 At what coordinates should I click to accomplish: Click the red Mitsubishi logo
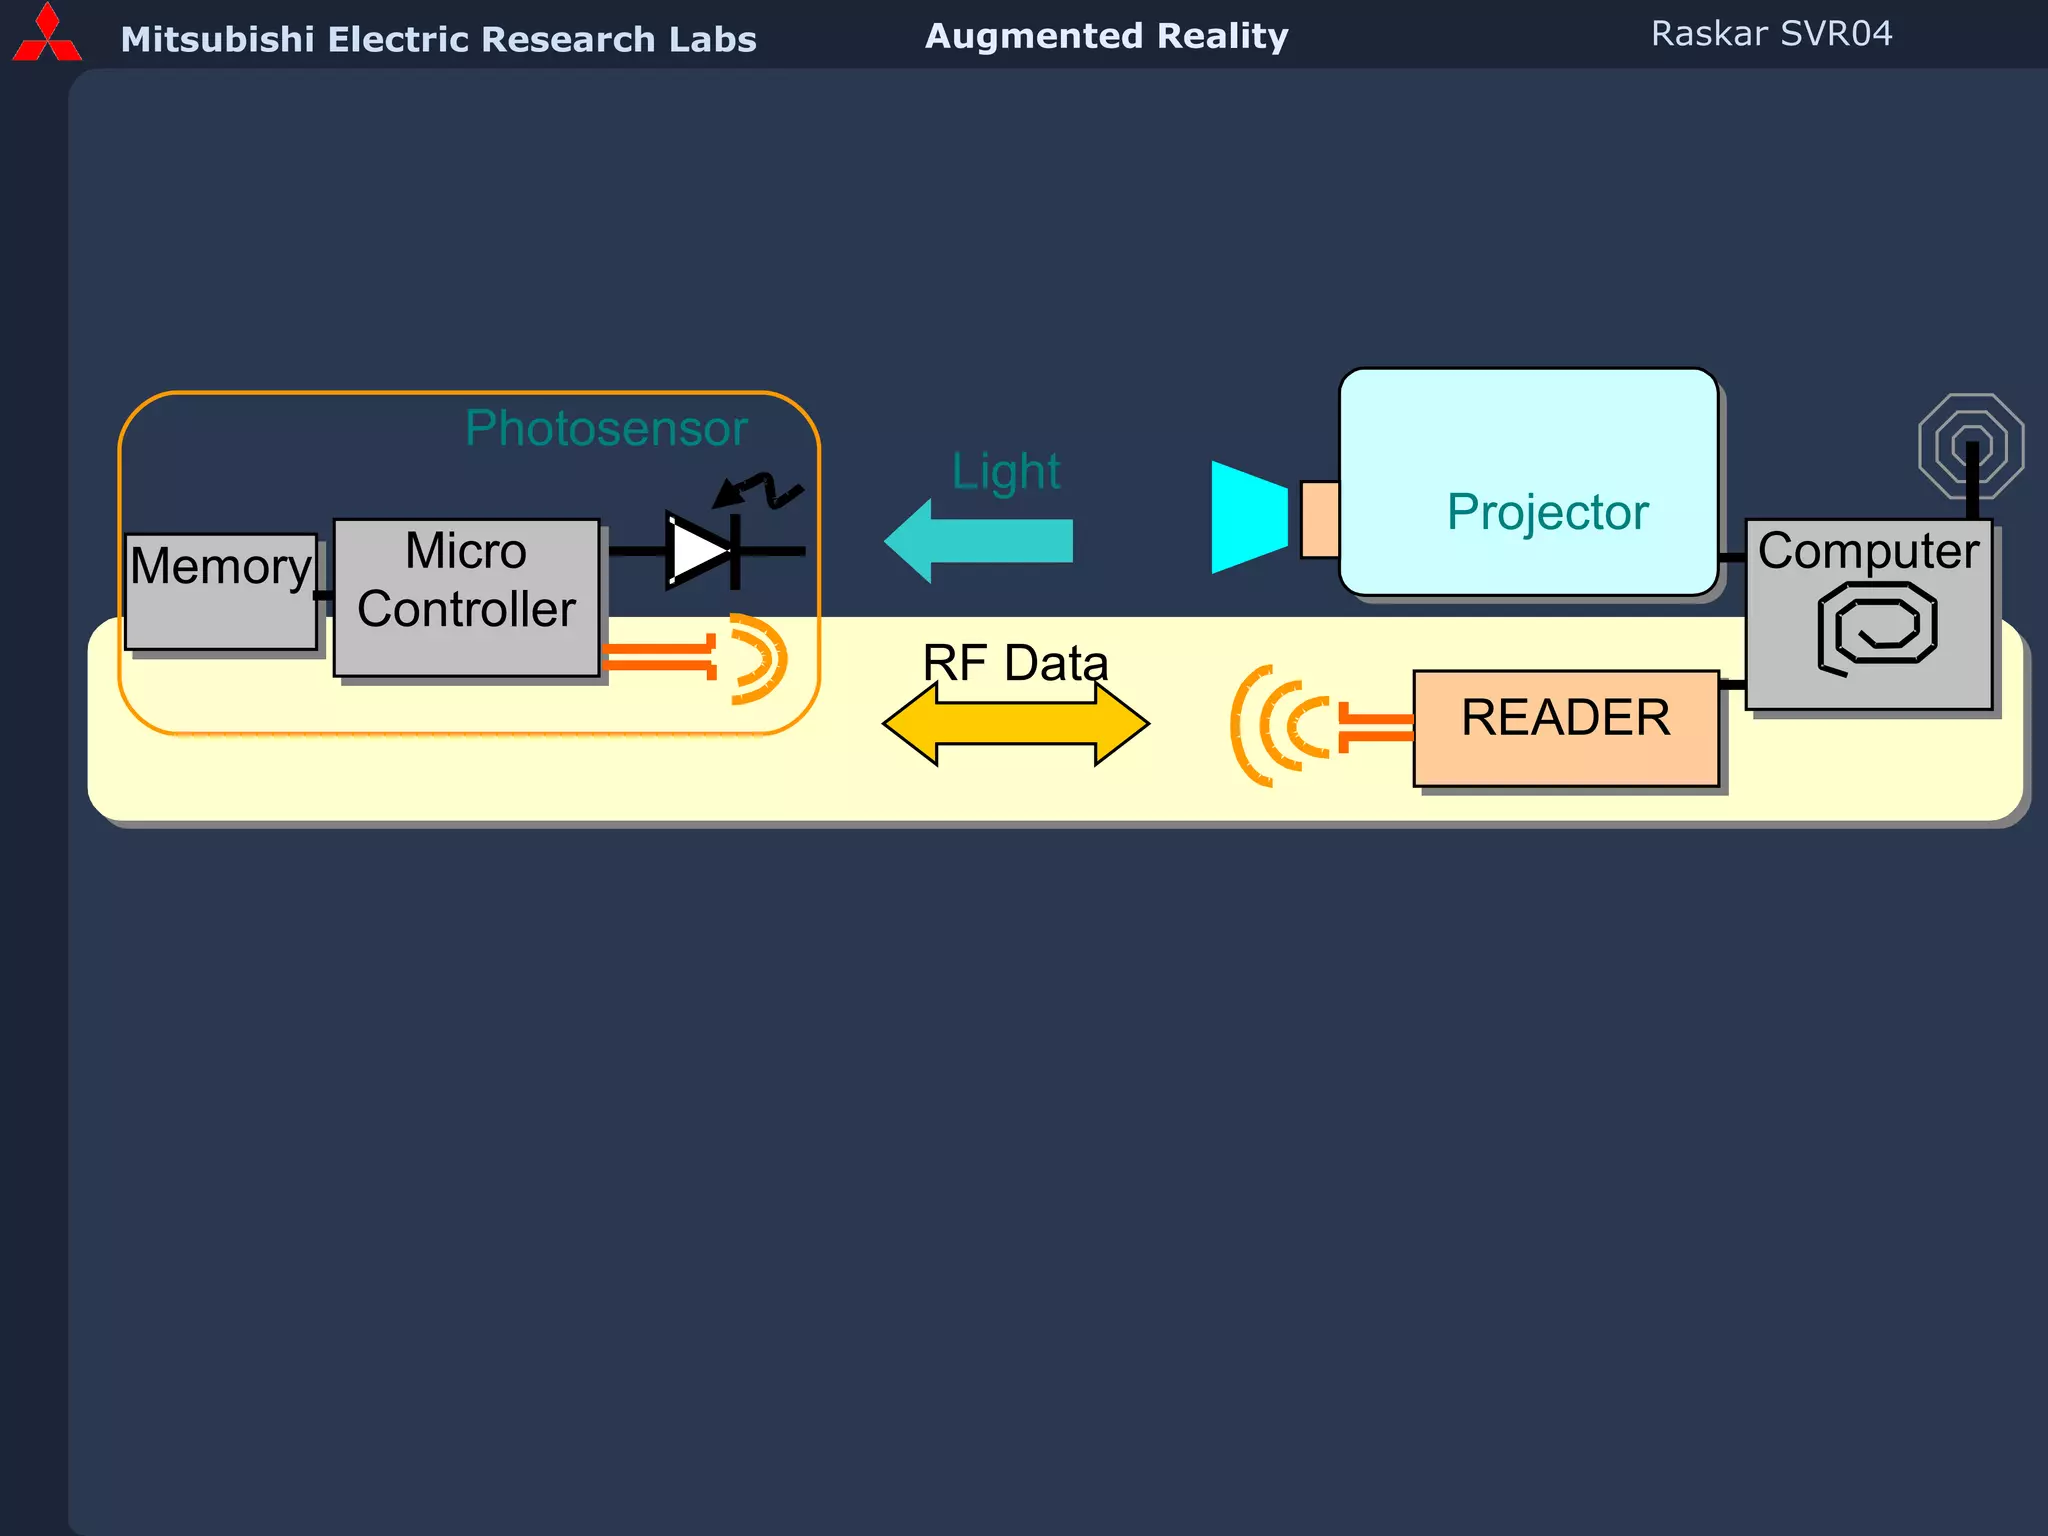47,35
